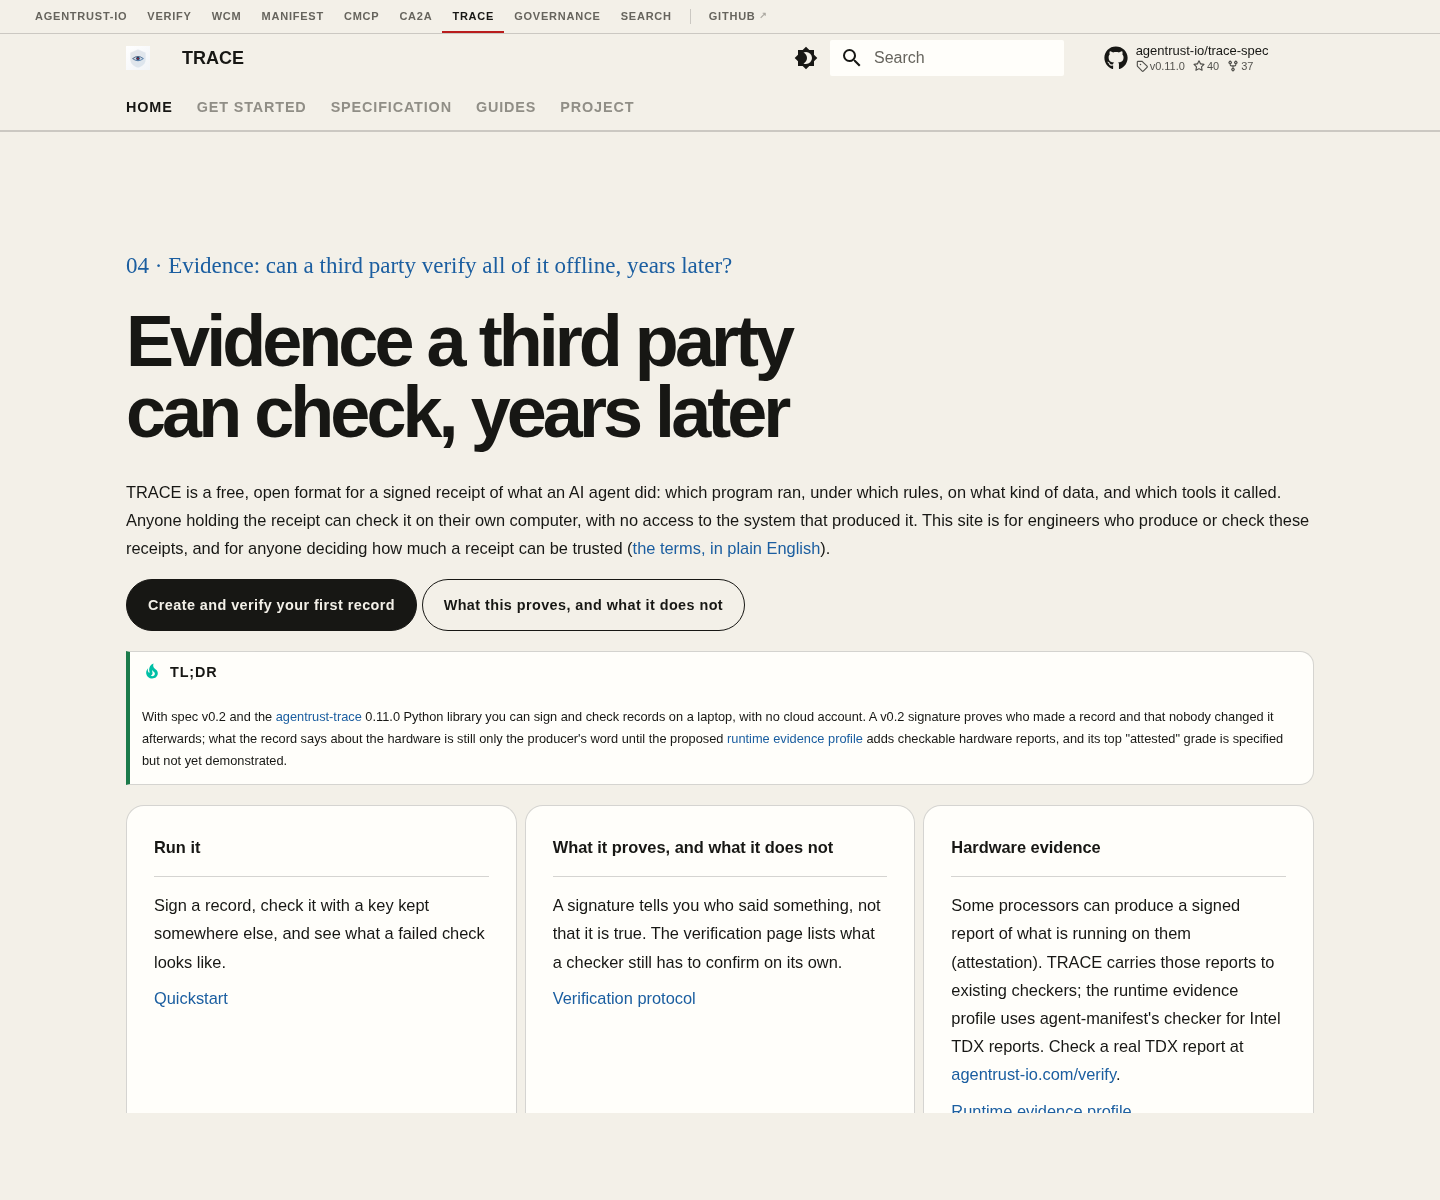
Task: Click the search magnifier icon
Action: tap(852, 58)
